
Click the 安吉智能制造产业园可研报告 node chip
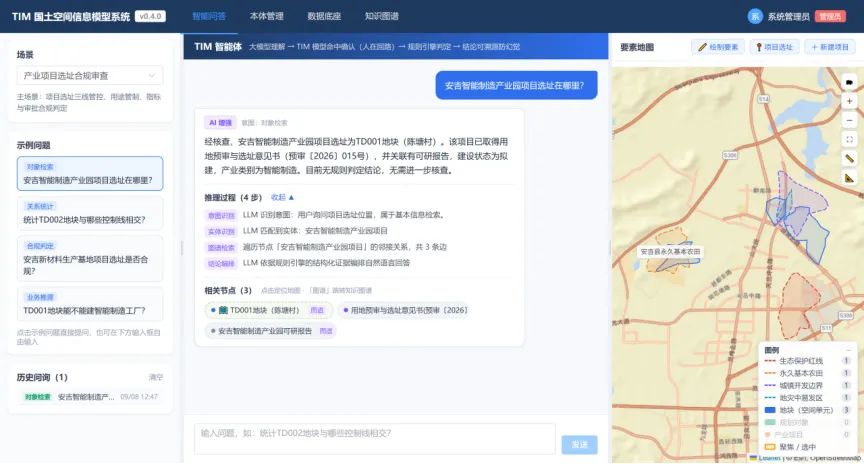(270, 331)
